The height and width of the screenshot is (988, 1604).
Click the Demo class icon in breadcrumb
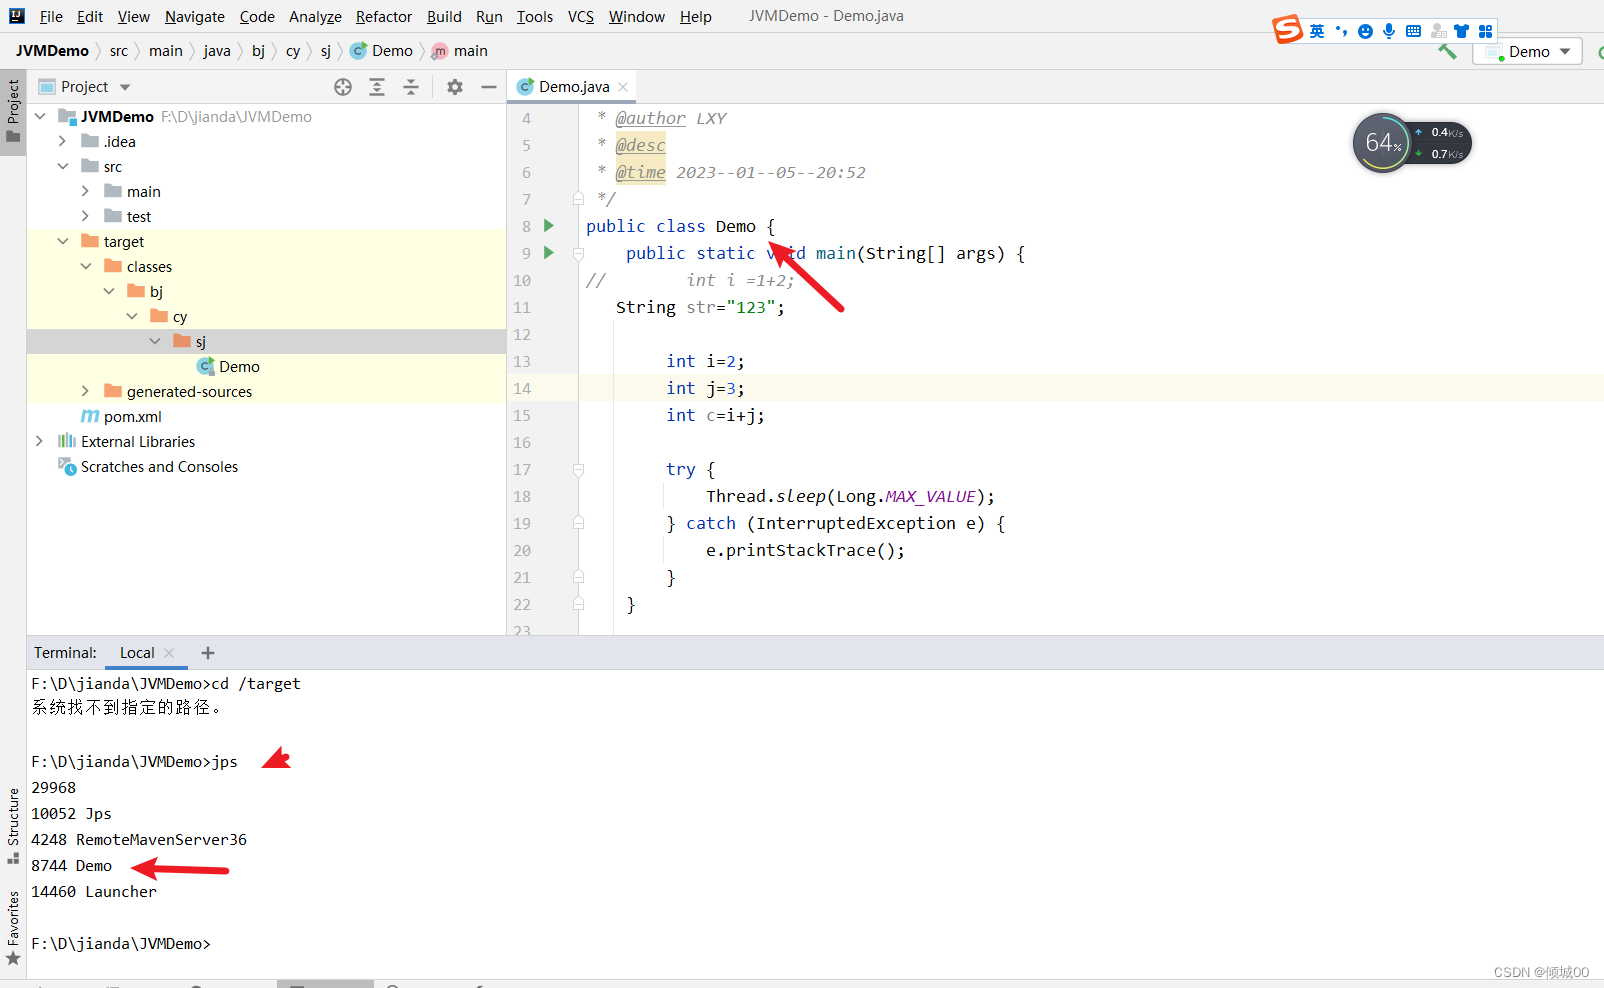(x=358, y=51)
